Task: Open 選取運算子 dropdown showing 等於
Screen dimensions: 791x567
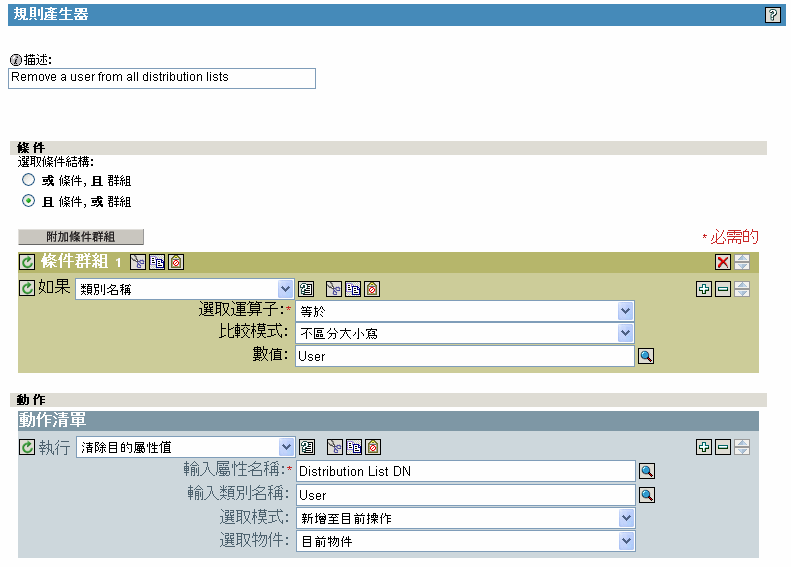Action: coord(464,311)
